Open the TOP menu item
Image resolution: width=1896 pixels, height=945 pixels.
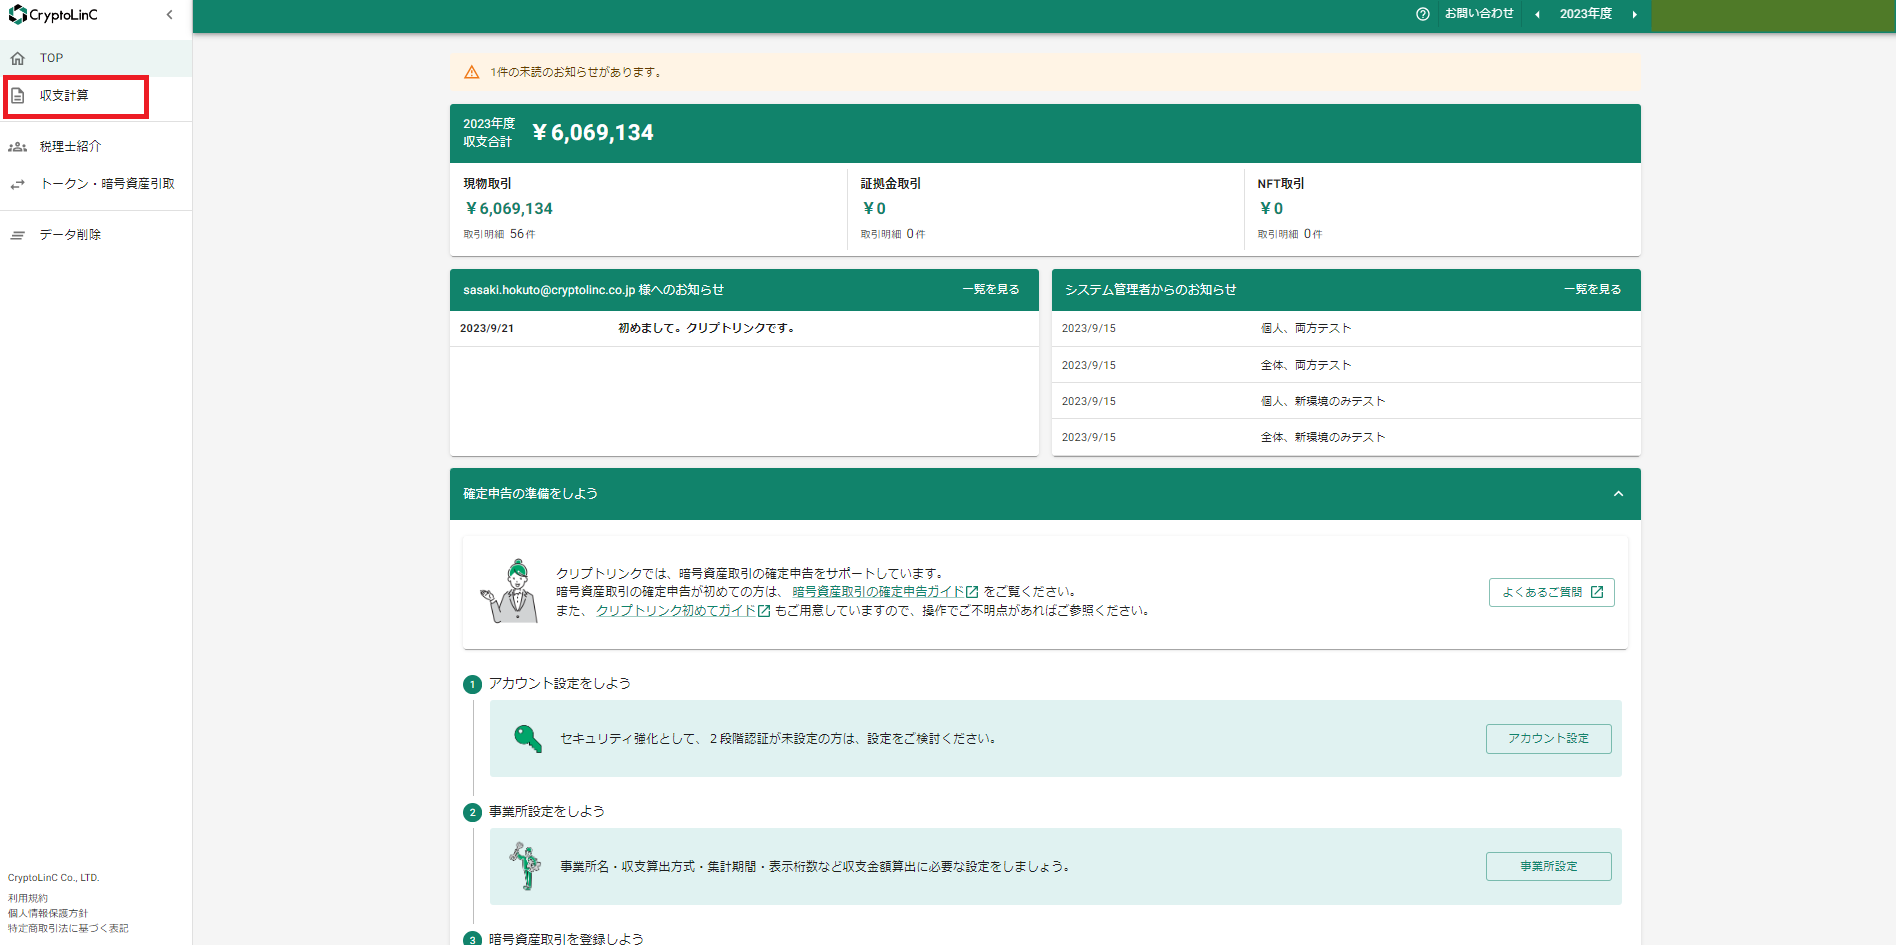pos(96,58)
